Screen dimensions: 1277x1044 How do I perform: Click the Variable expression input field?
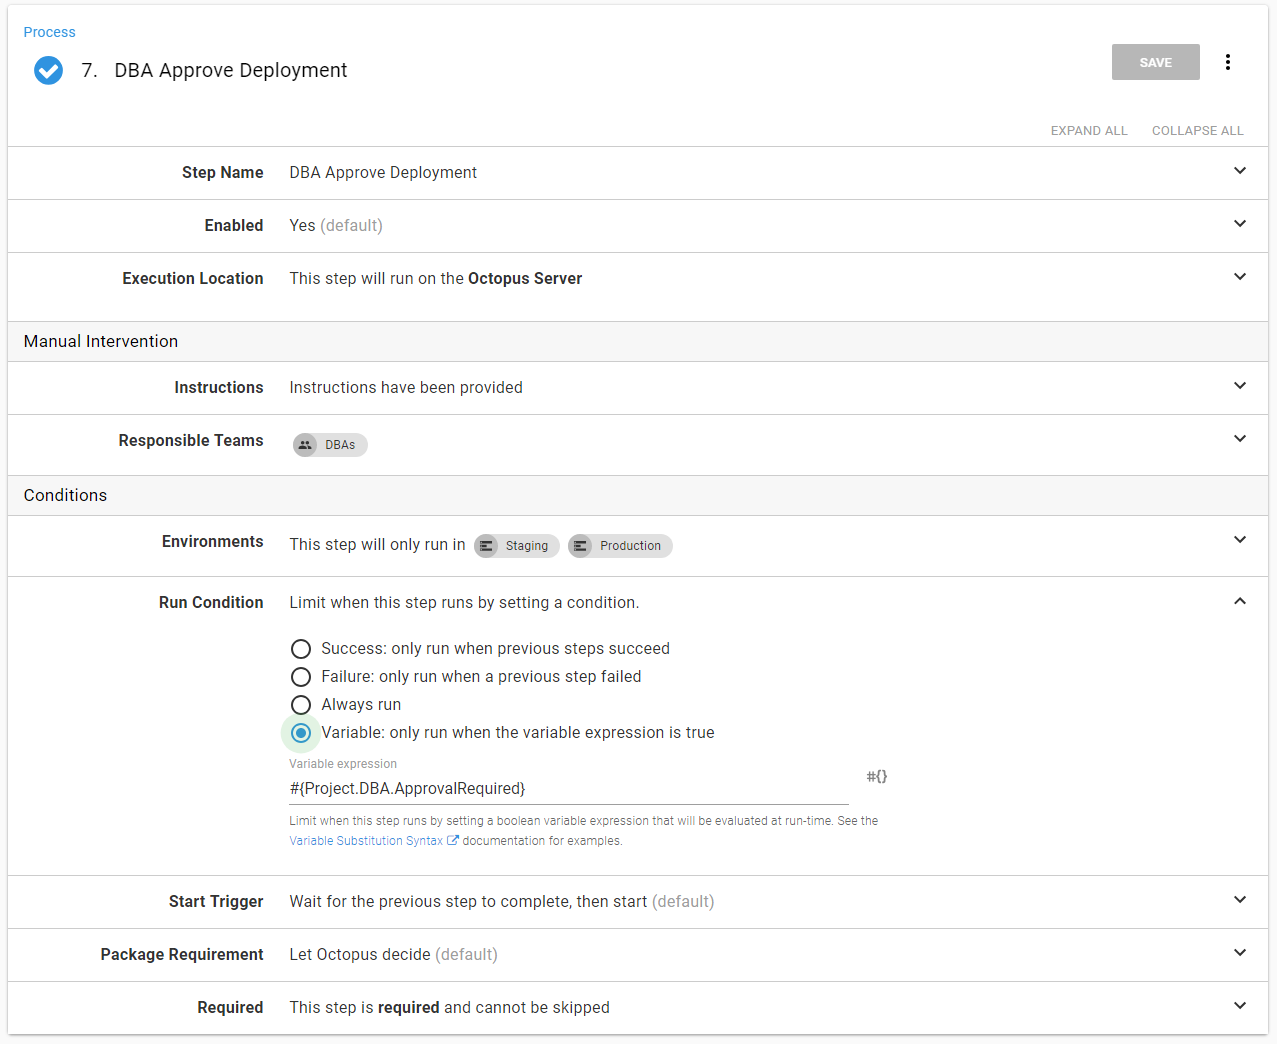pyautogui.click(x=568, y=789)
